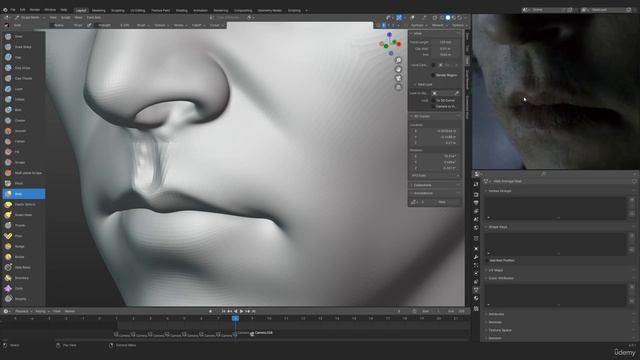Screen dimensions: 640x360
Task: Select the Fill brush
Action: 24,152
